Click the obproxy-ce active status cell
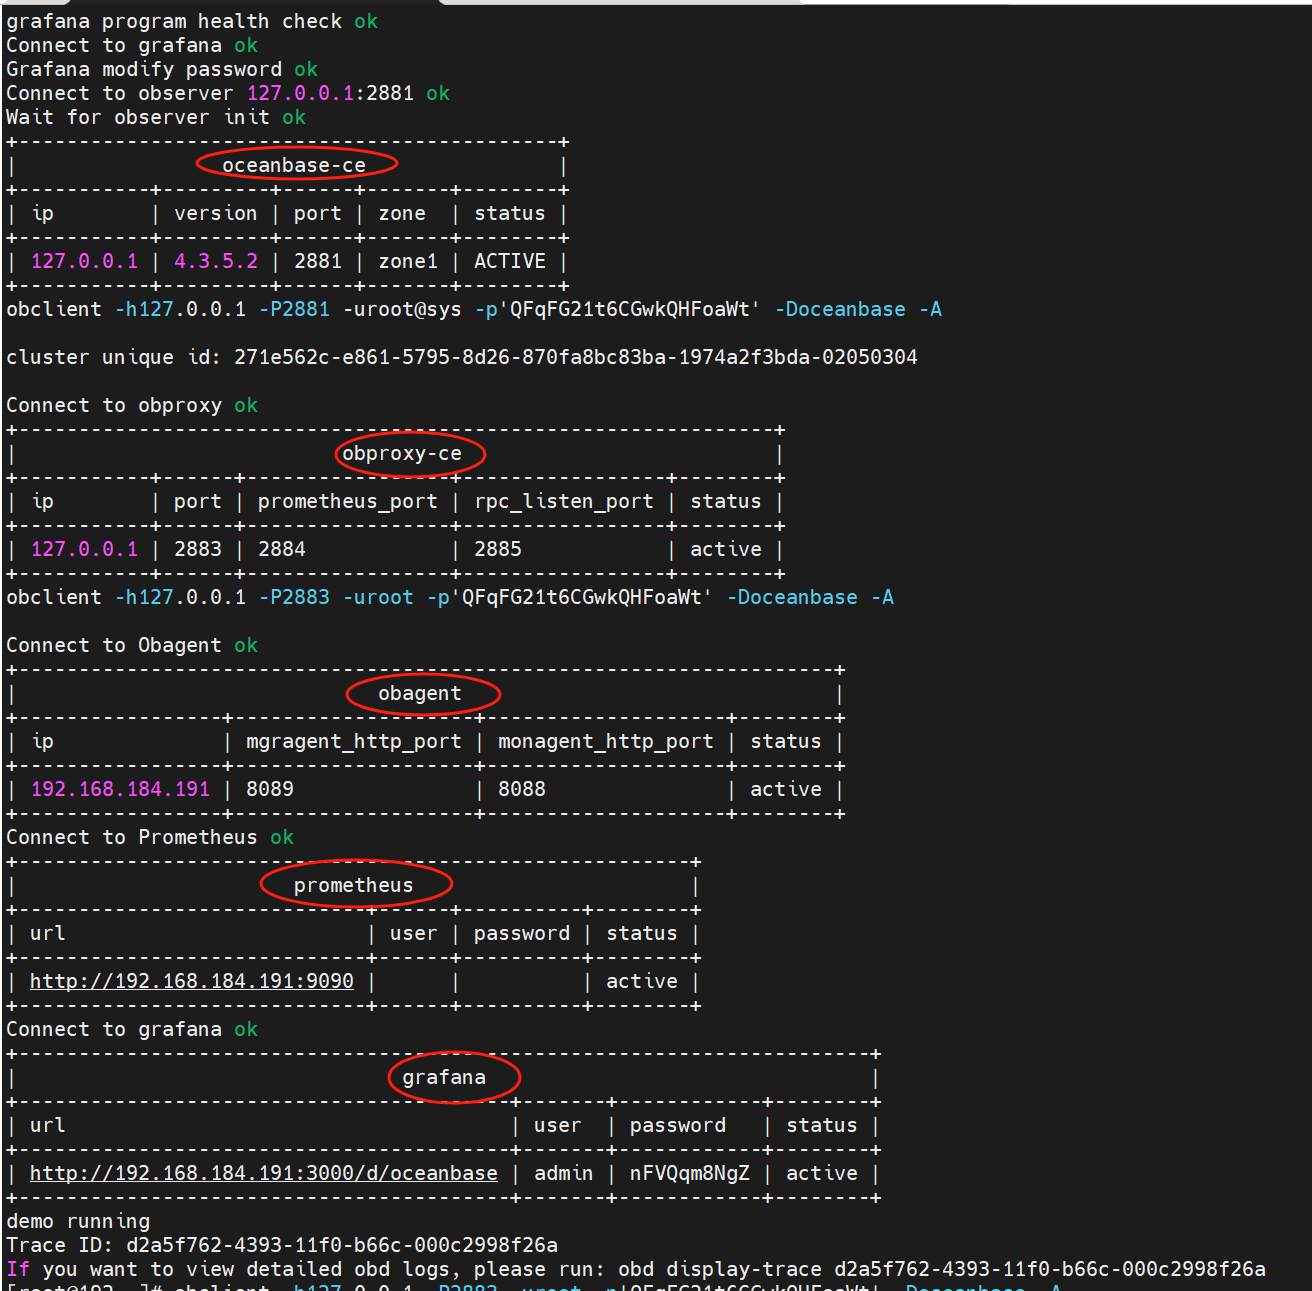 point(726,549)
